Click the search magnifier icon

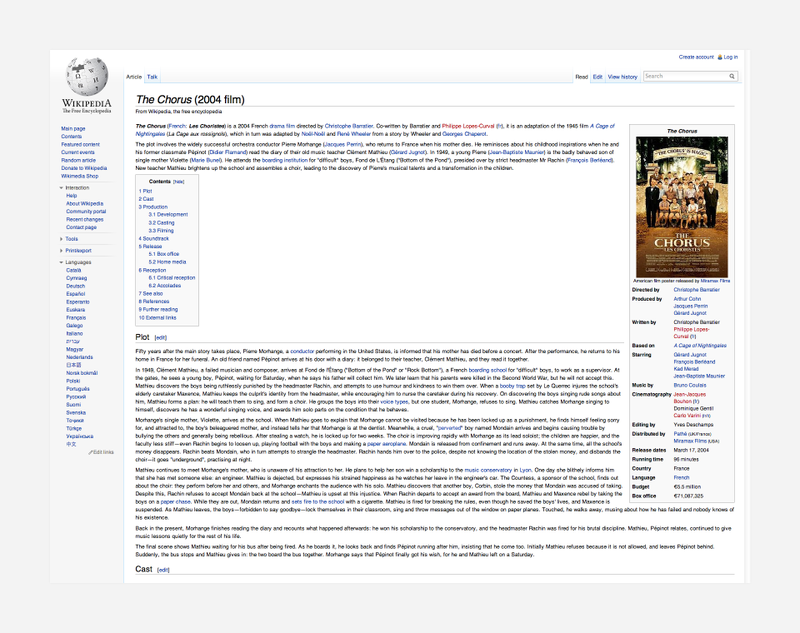point(732,77)
